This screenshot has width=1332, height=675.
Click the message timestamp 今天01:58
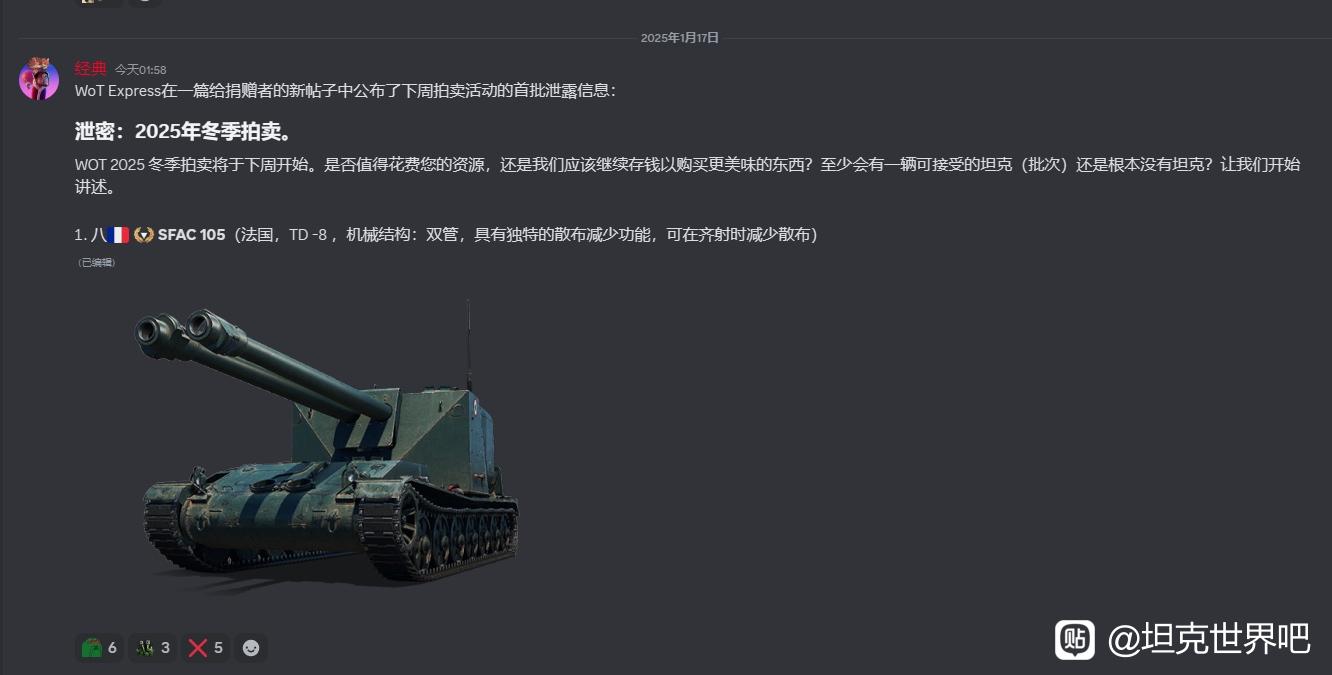coord(140,70)
